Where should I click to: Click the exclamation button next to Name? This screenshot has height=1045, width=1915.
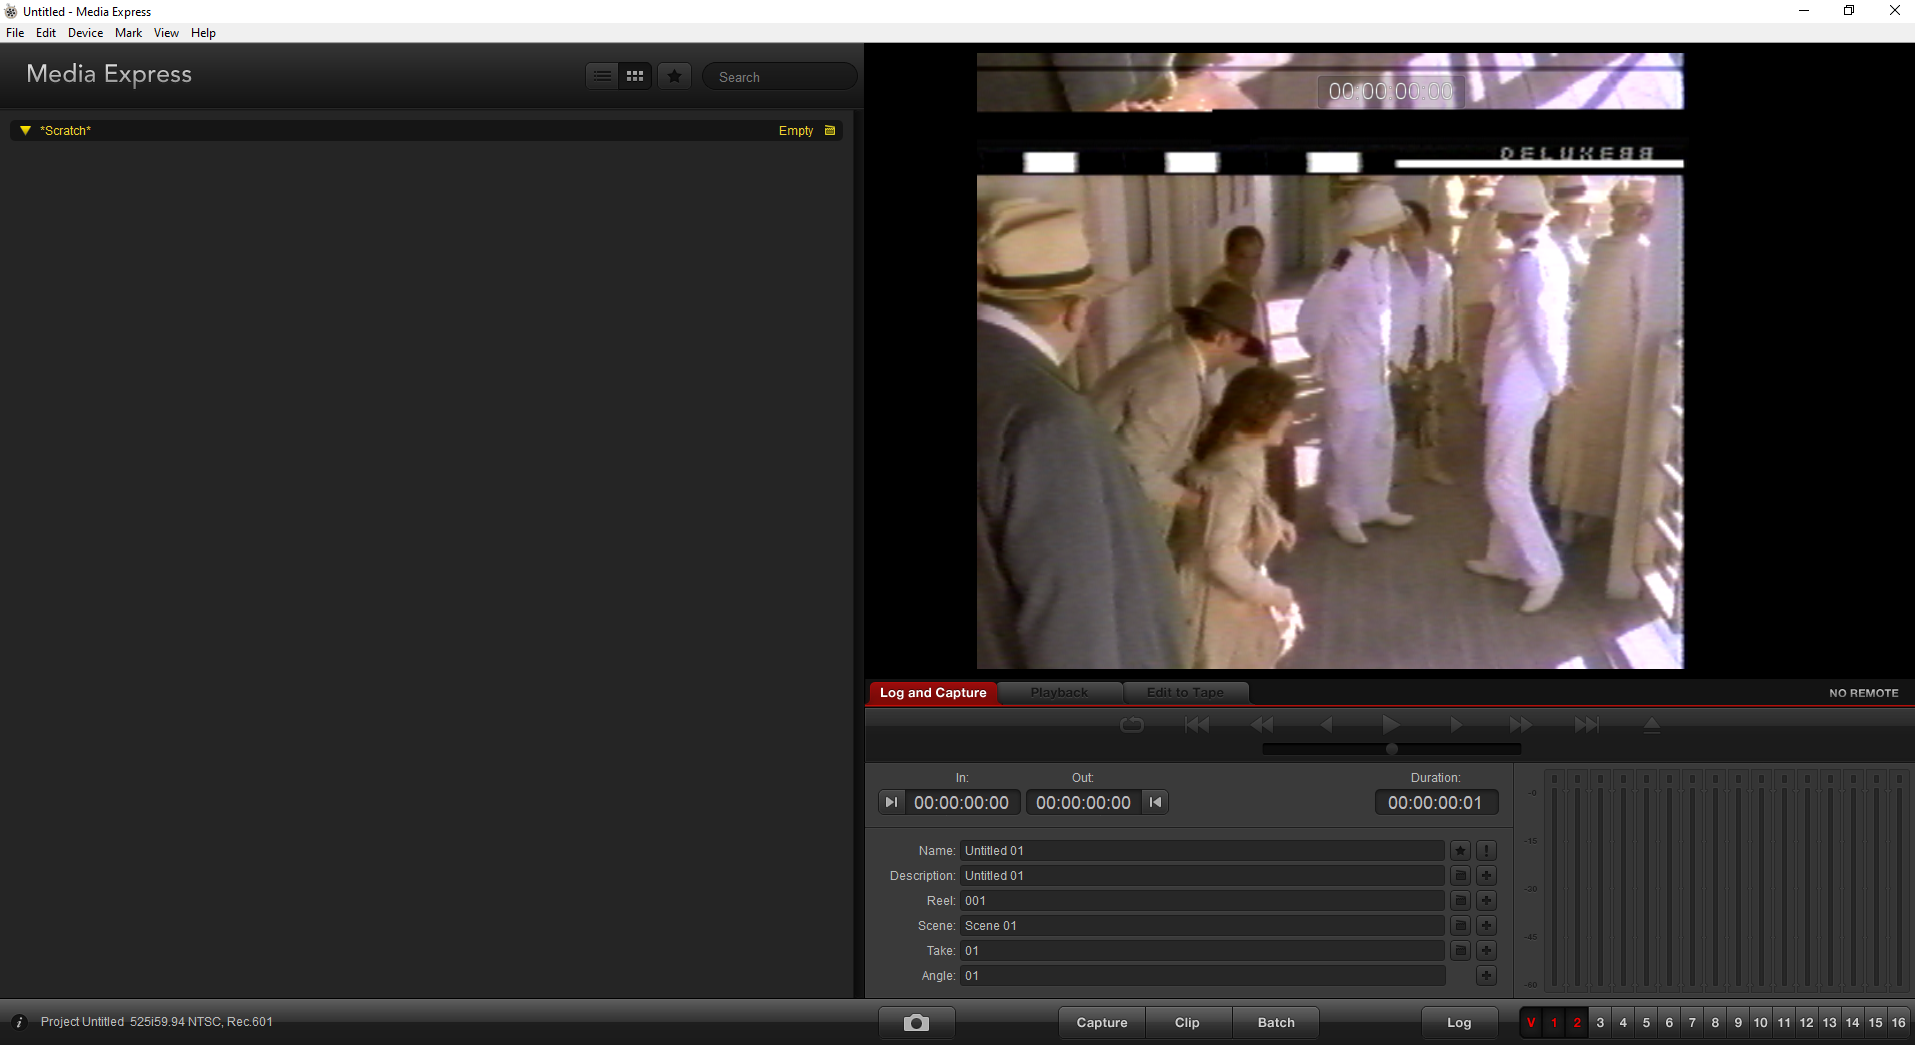coord(1487,851)
